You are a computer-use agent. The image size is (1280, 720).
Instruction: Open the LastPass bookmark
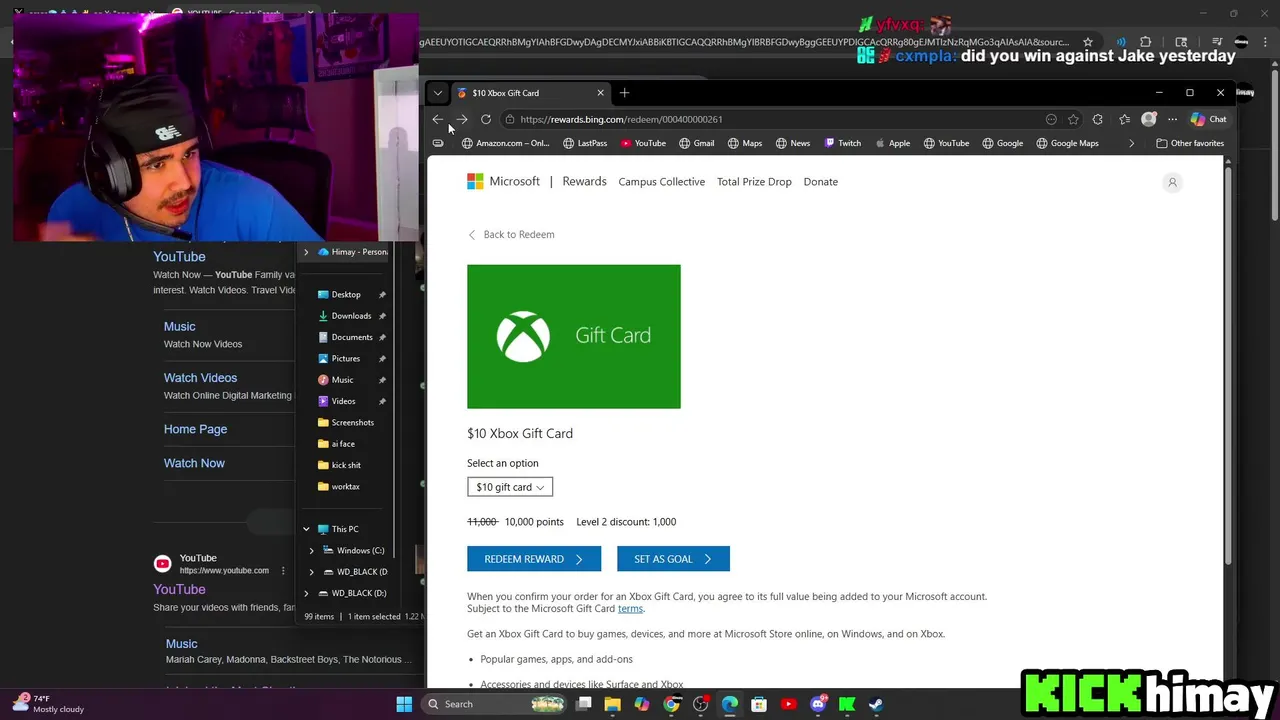pyautogui.click(x=585, y=143)
